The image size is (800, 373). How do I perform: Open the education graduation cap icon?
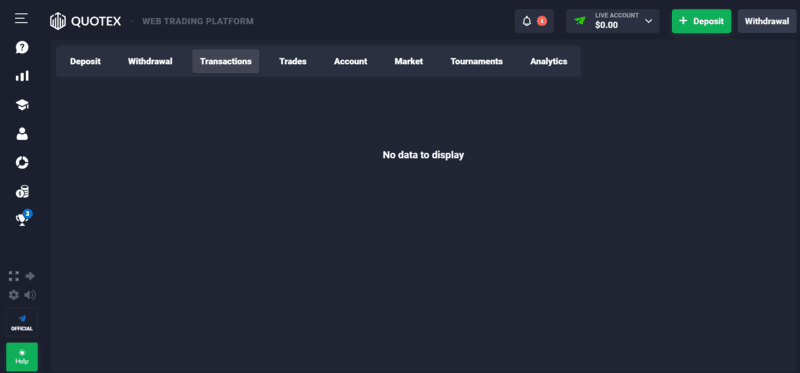pos(22,105)
